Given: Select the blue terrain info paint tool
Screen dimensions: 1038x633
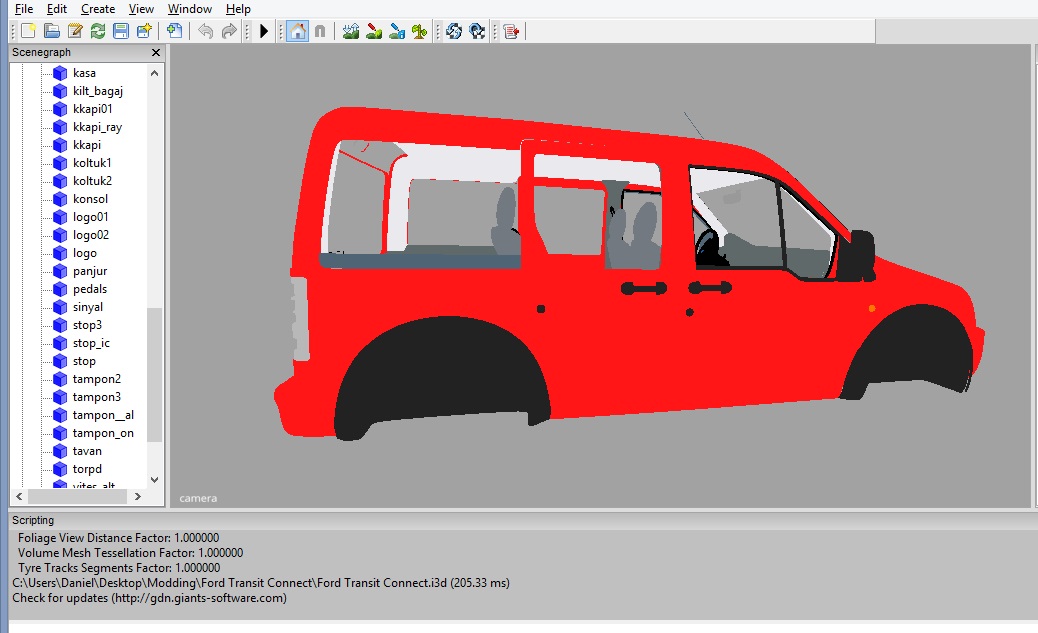Looking at the screenshot, I should [397, 31].
